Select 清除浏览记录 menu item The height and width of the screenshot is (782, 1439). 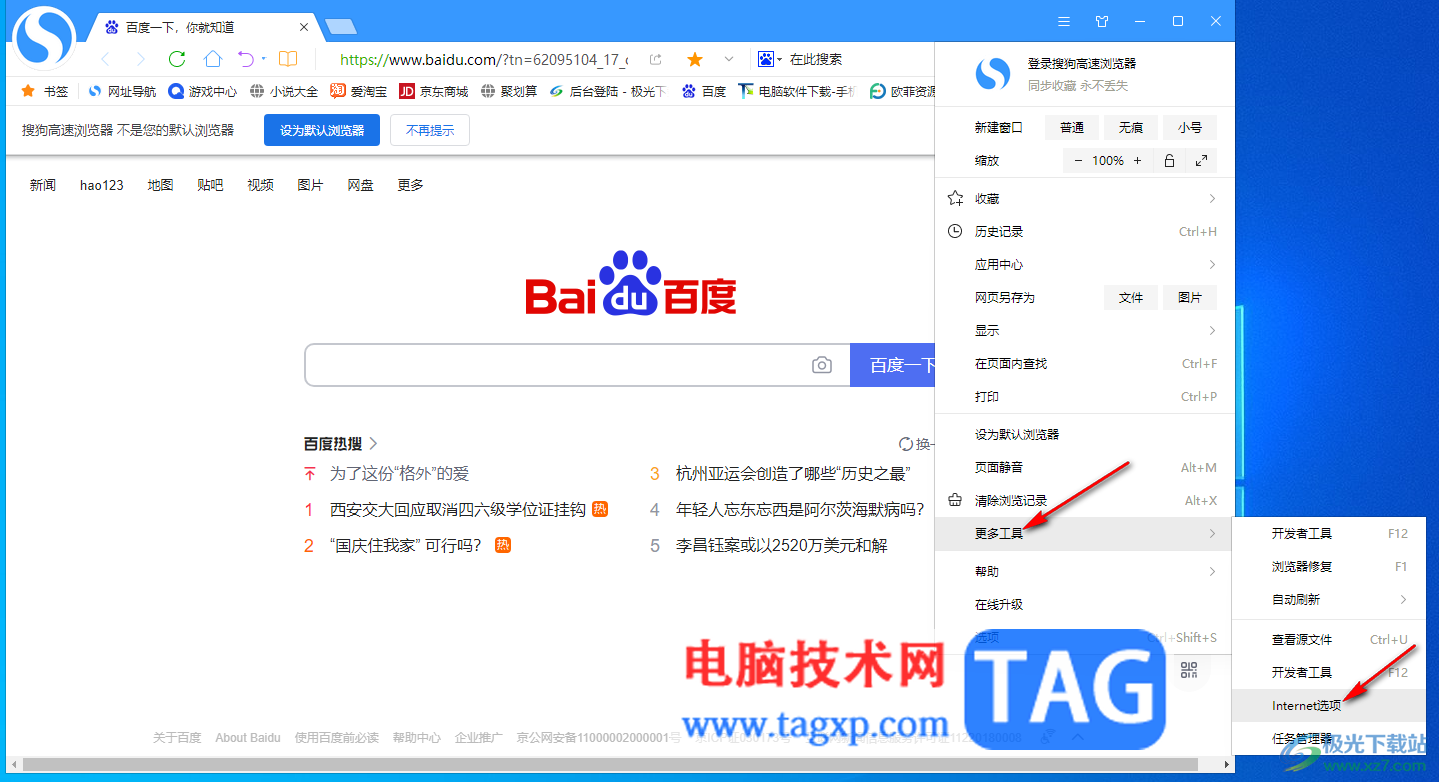(x=1085, y=500)
